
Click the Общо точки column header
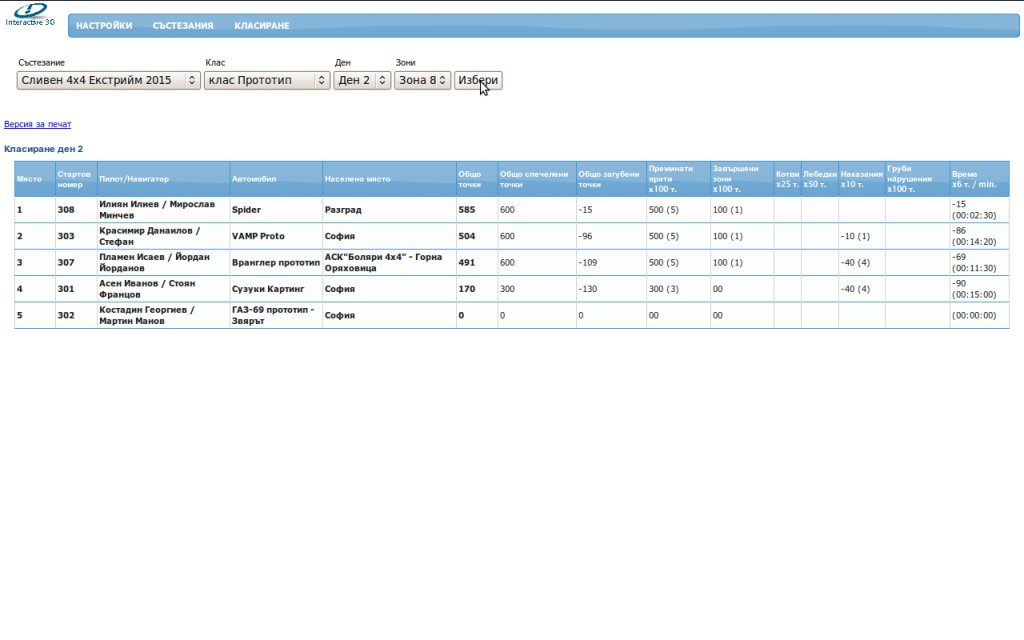(477, 179)
